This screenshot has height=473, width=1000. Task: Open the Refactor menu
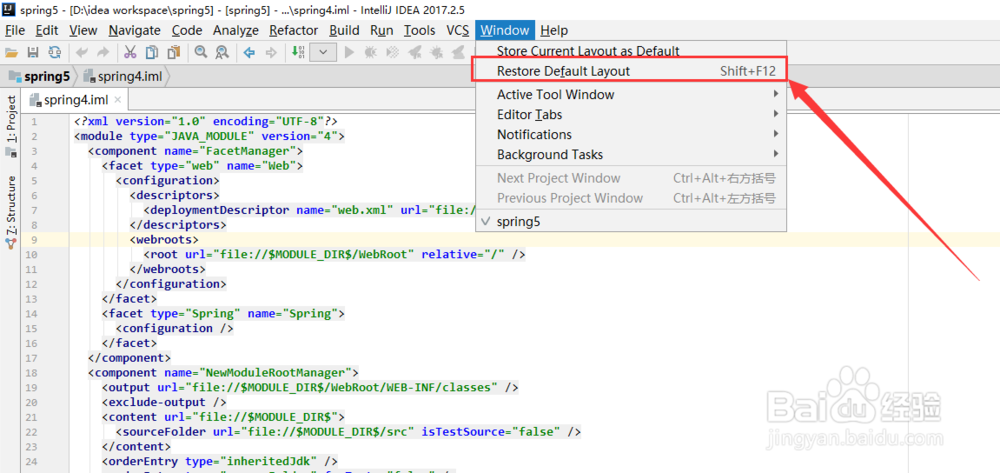point(293,30)
